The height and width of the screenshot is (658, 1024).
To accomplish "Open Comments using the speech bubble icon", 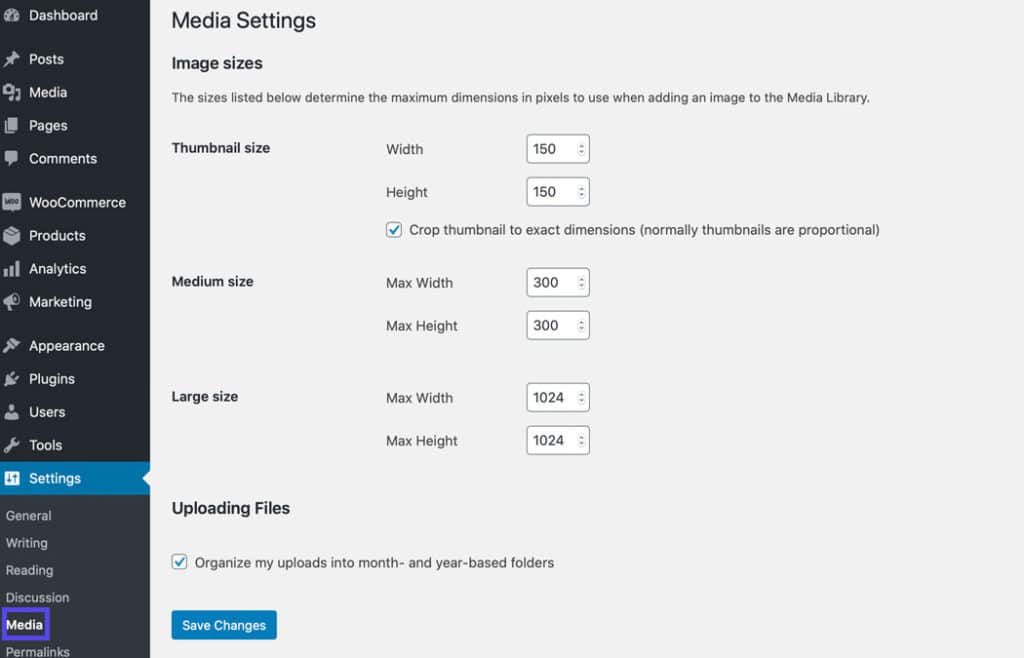I will pyautogui.click(x=13, y=158).
